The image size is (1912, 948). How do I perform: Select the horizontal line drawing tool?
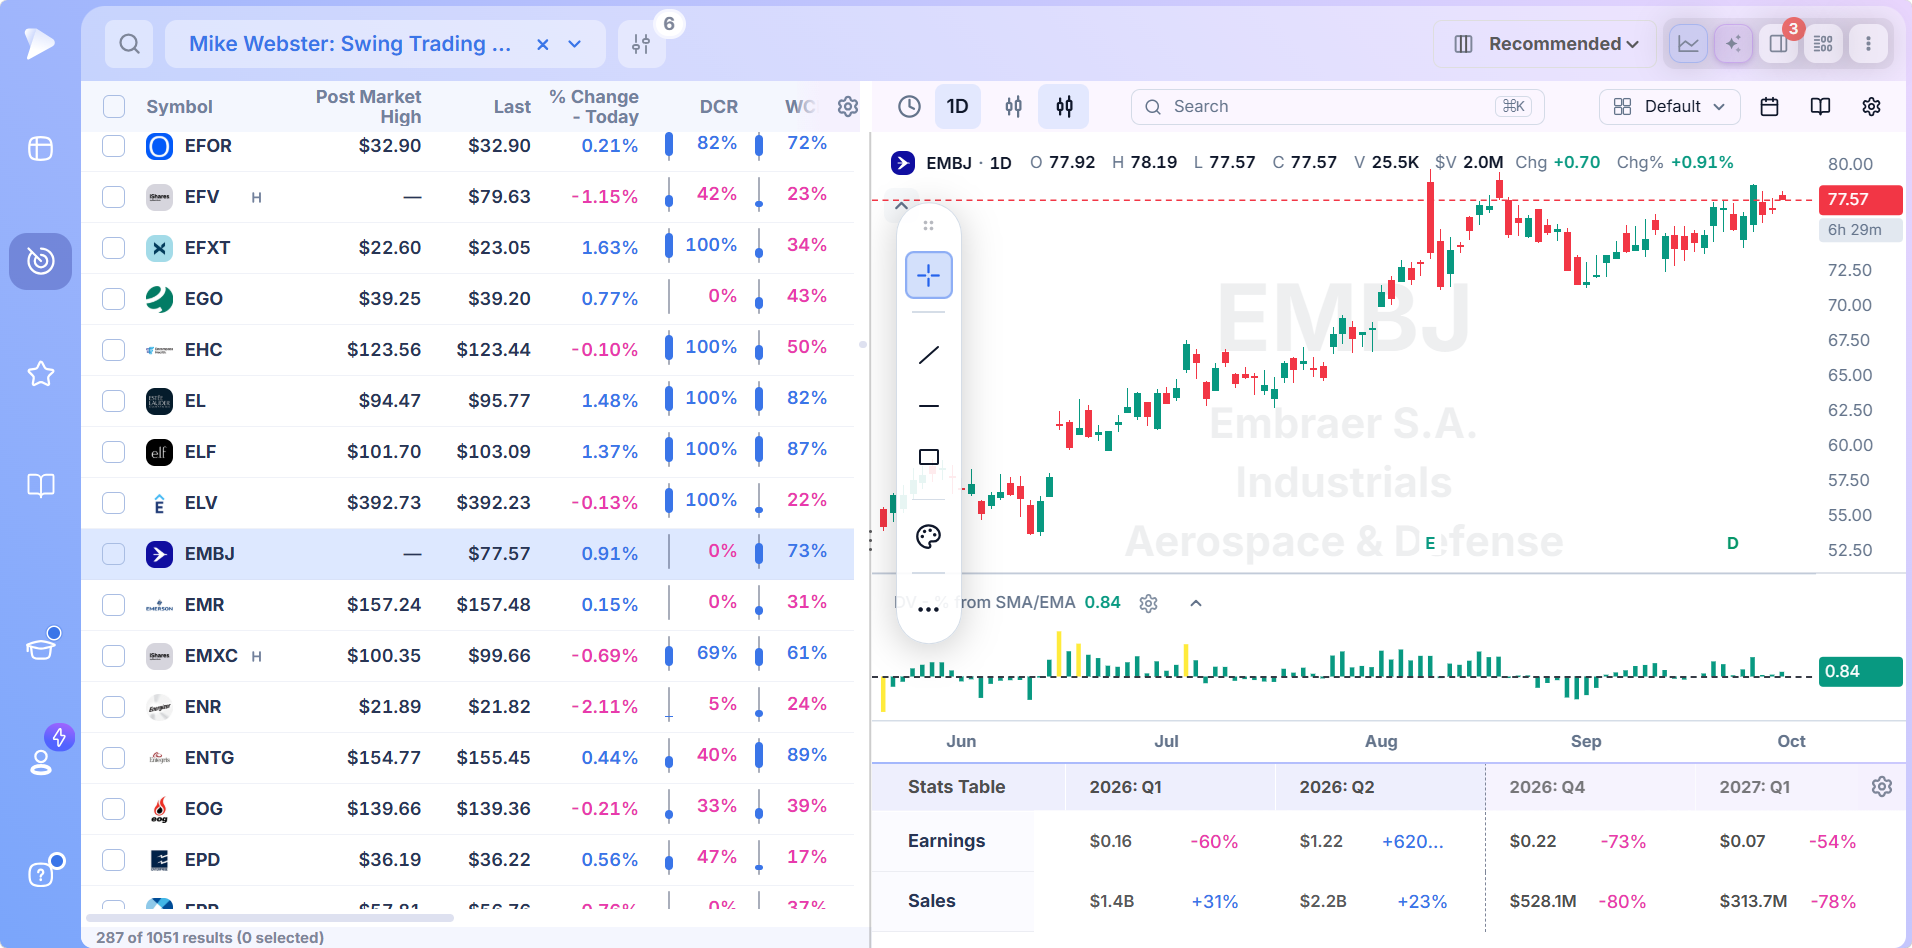click(x=929, y=406)
